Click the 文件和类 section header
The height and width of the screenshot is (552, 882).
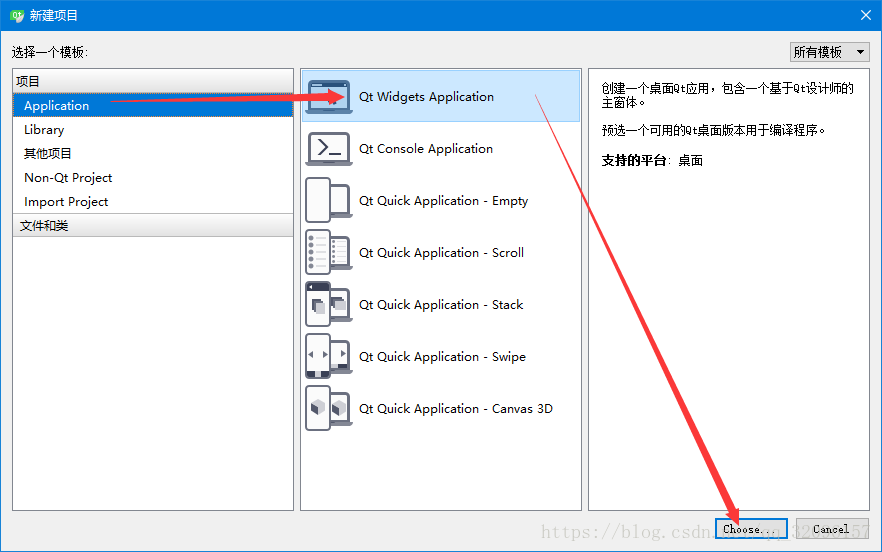(x=153, y=226)
